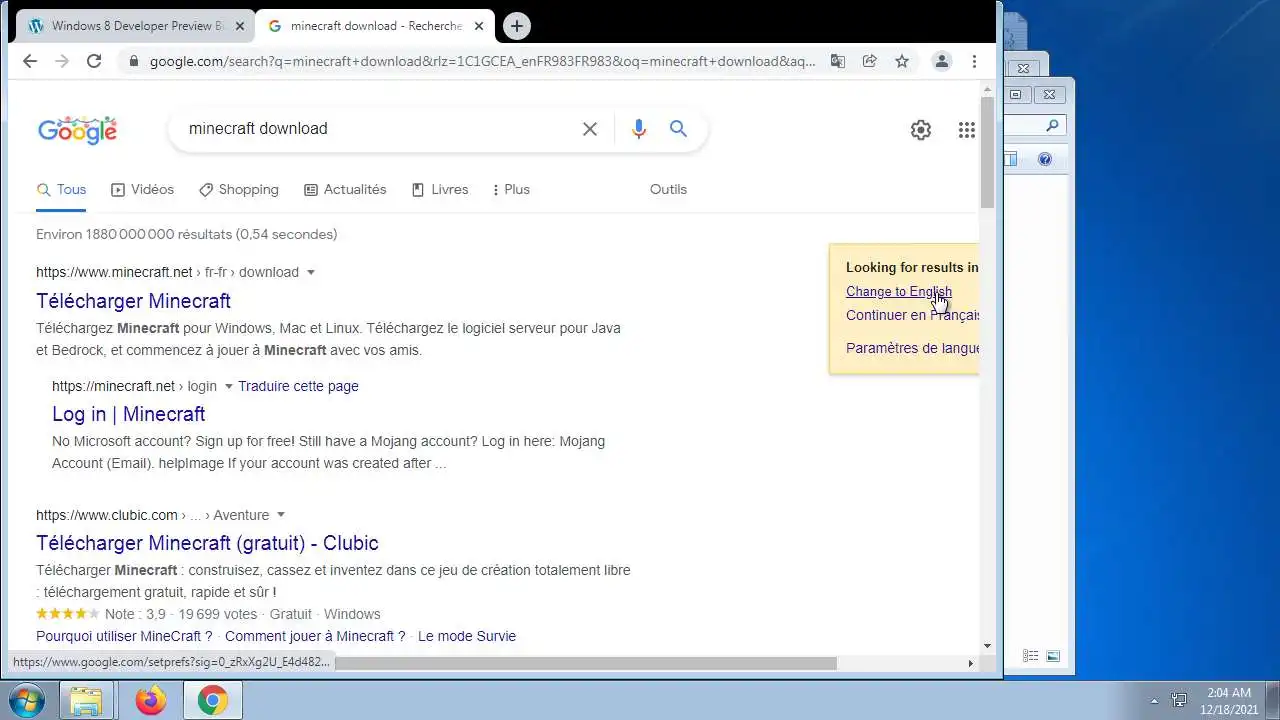Screen dimensions: 1280x720
Task: Open Télécharger Minecraft result
Action: tap(133, 301)
